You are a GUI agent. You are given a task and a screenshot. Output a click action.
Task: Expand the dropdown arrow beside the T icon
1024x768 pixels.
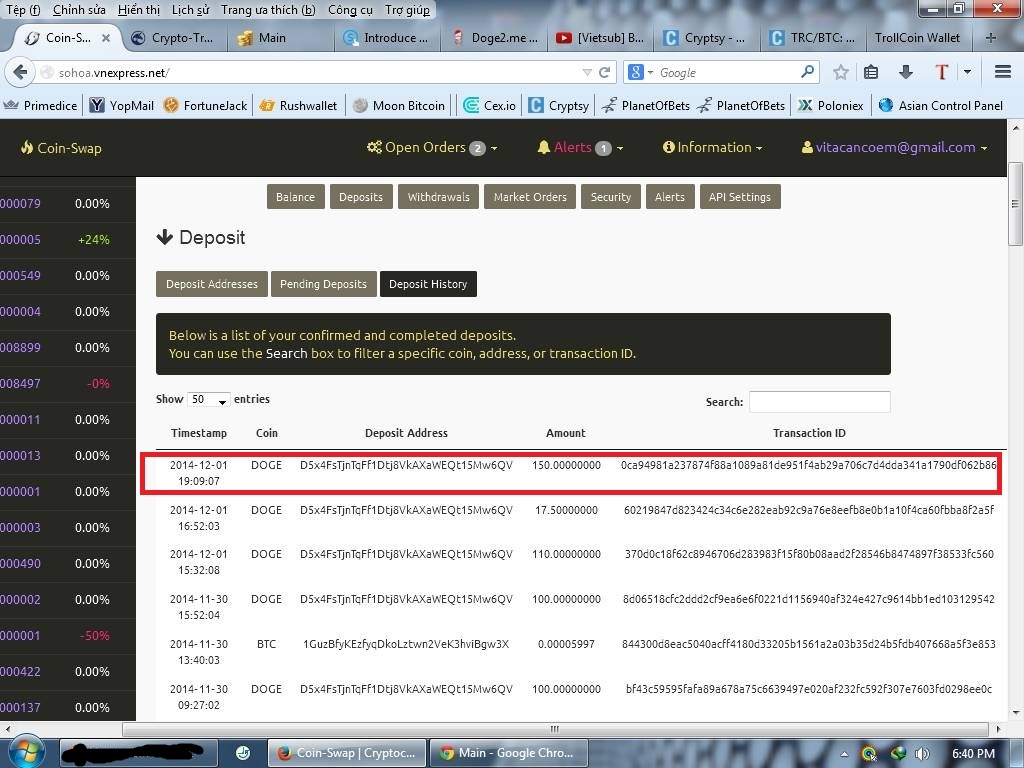click(x=967, y=72)
